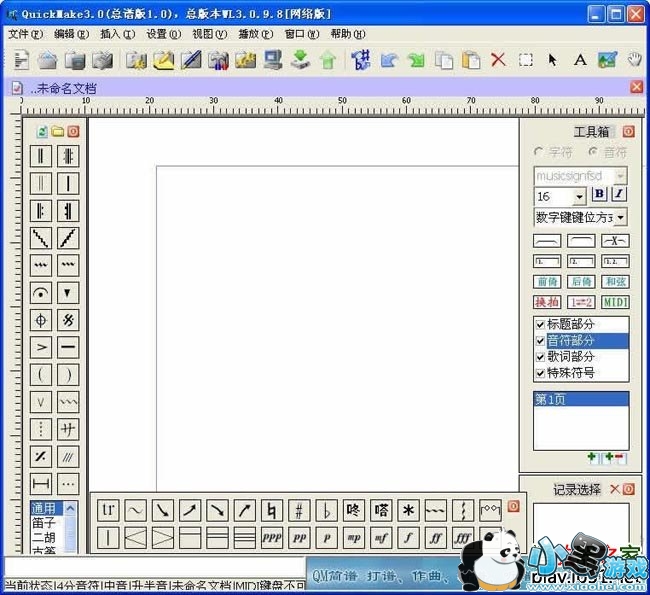Image resolution: width=650 pixels, height=595 pixels.
Task: Select 第1页 in the page list
Action: point(581,399)
